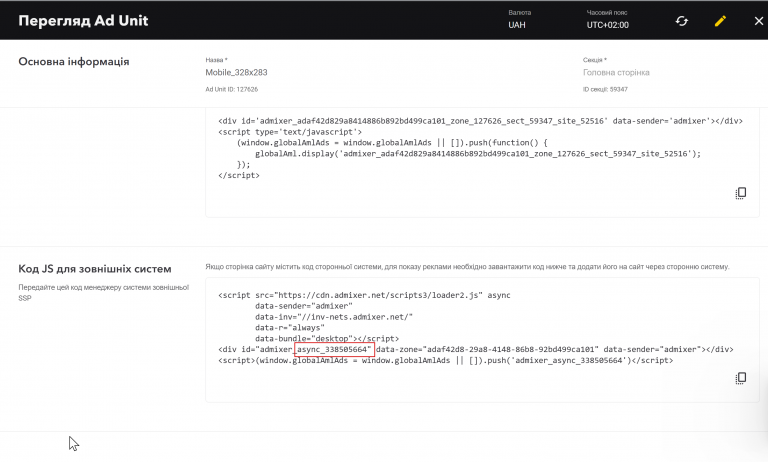Close the Ad Unit preview panel

pyautogui.click(x=759, y=21)
